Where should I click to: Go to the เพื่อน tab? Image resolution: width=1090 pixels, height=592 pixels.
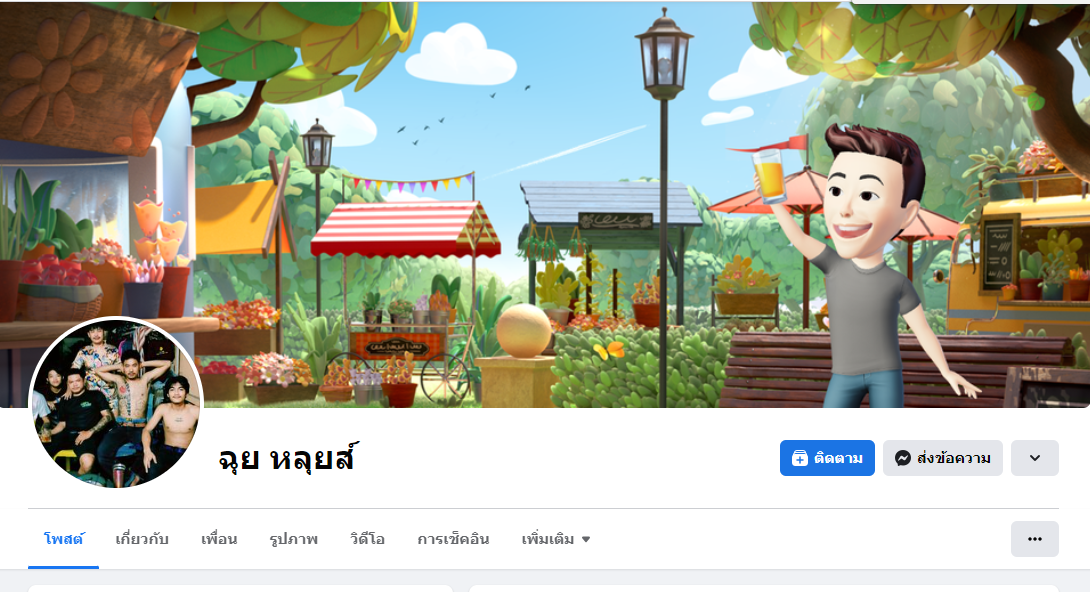(x=219, y=539)
